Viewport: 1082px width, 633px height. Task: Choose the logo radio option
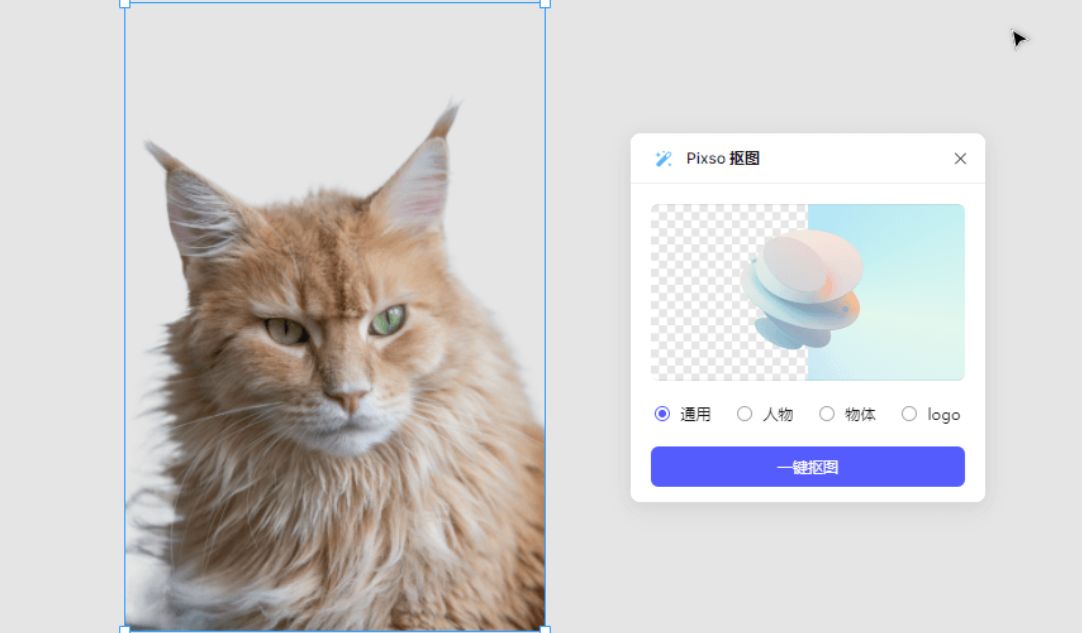point(909,413)
